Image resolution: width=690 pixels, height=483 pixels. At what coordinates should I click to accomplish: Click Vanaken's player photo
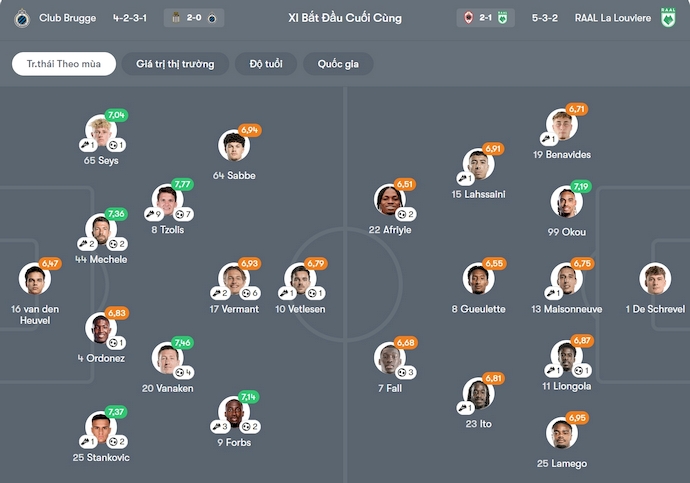pos(167,358)
